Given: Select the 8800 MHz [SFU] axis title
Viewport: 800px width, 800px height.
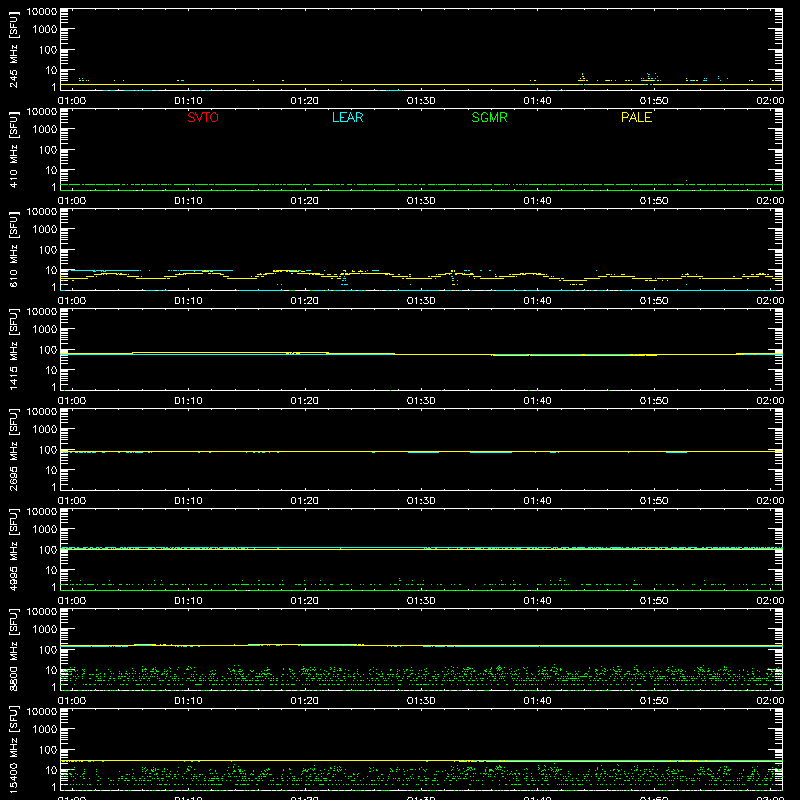Looking at the screenshot, I should click(x=14, y=650).
